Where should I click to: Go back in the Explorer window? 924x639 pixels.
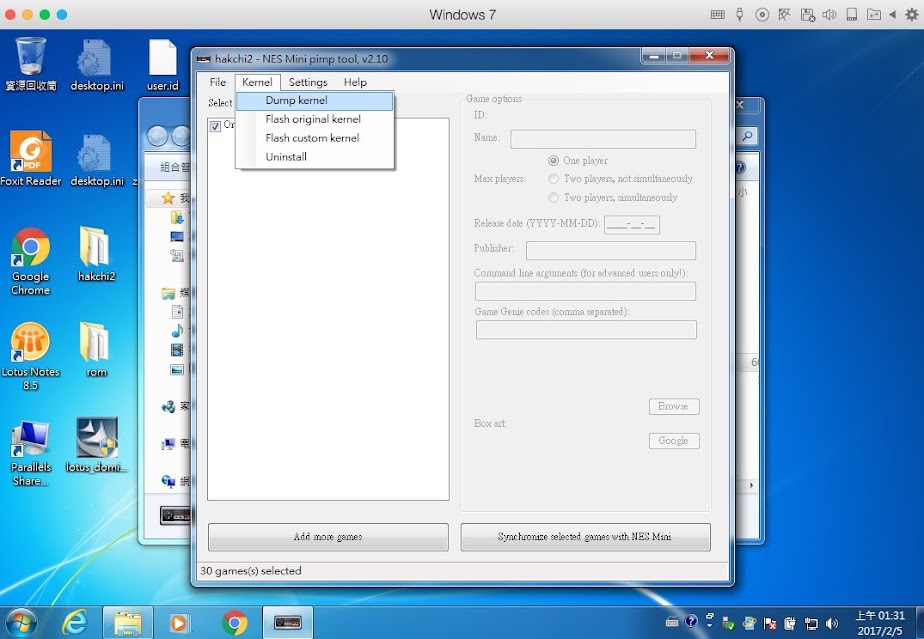[x=157, y=136]
